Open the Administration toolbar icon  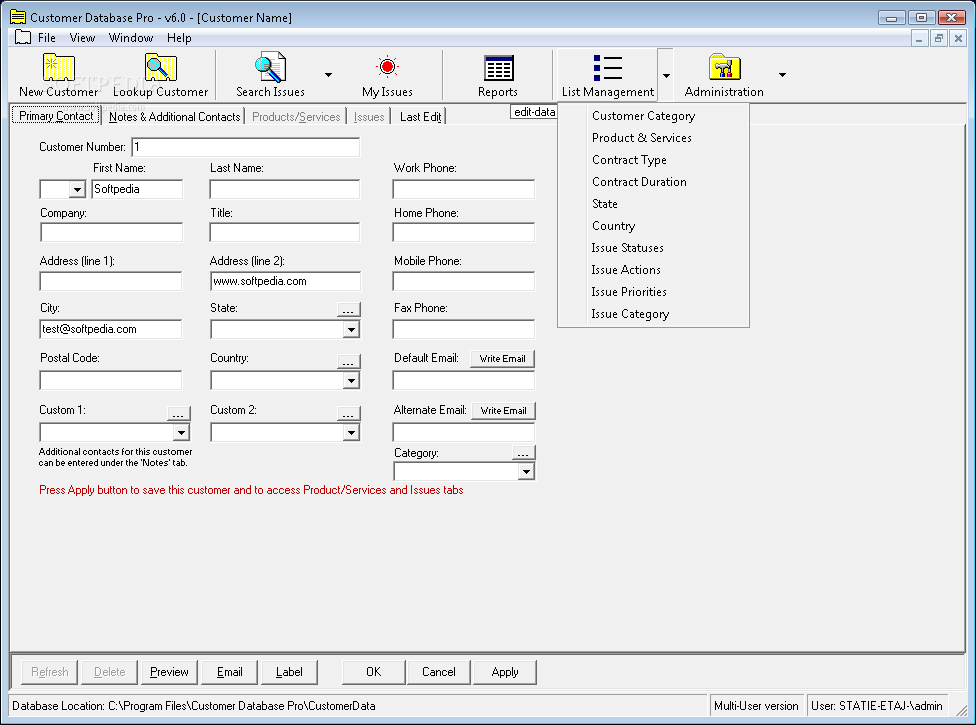click(724, 75)
